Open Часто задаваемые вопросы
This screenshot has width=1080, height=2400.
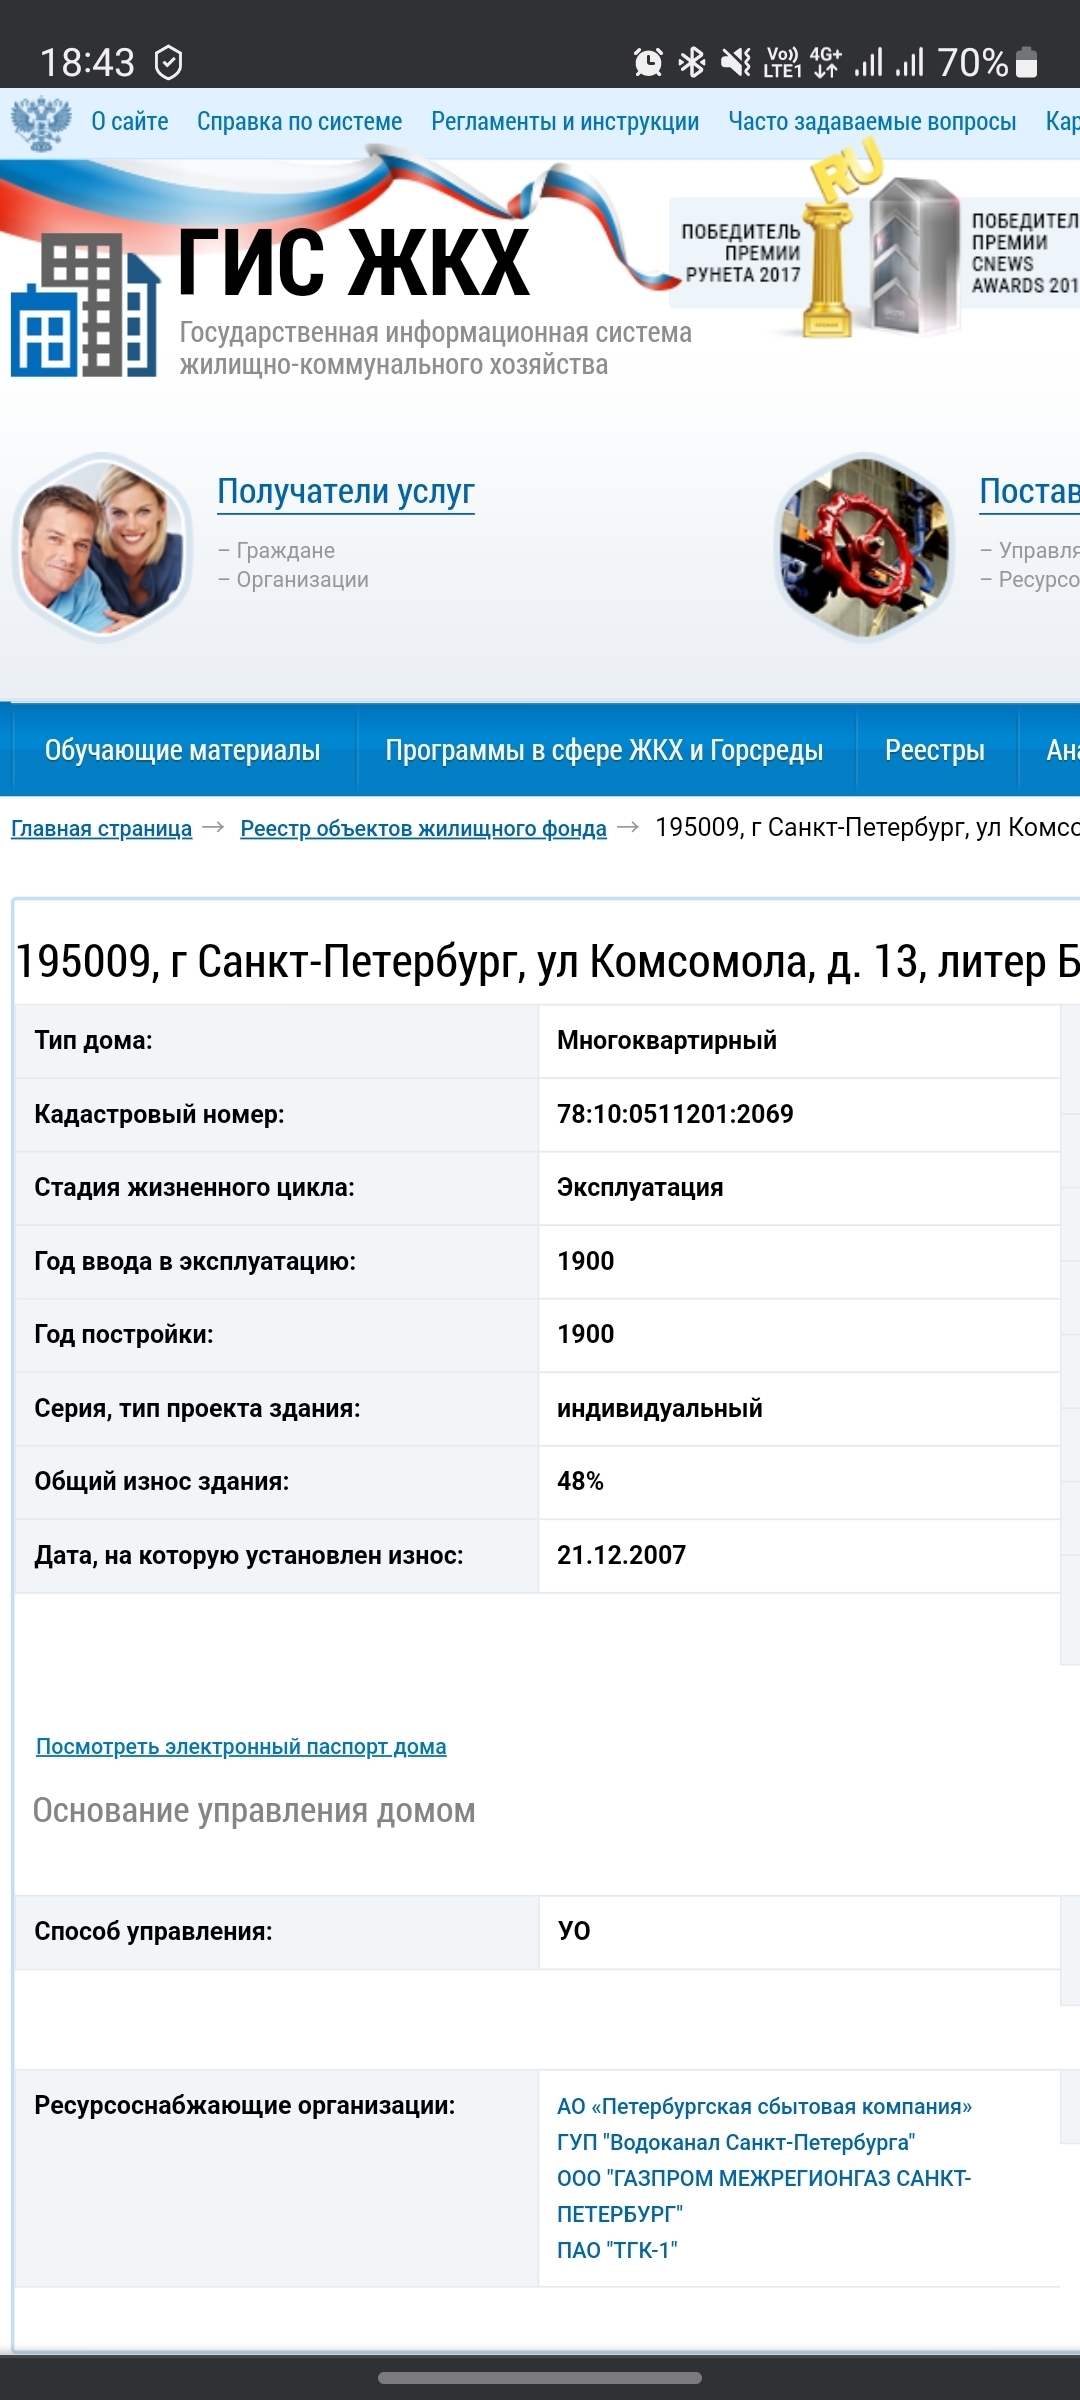pyautogui.click(x=872, y=122)
